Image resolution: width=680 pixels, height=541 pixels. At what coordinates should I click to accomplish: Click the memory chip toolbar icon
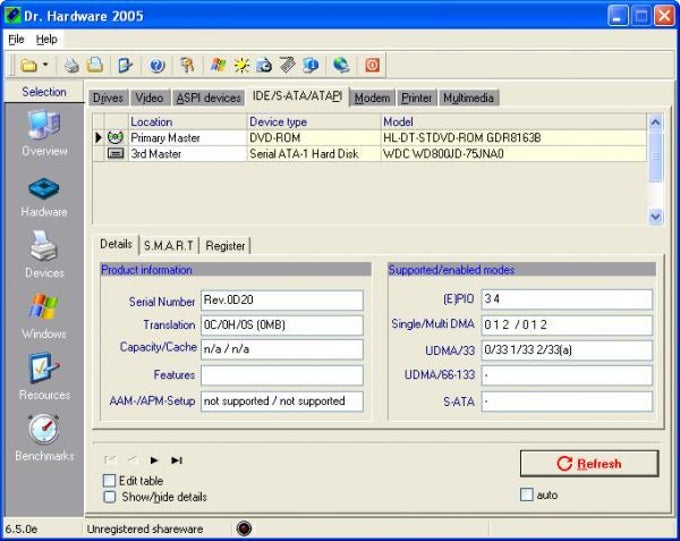[x=288, y=66]
